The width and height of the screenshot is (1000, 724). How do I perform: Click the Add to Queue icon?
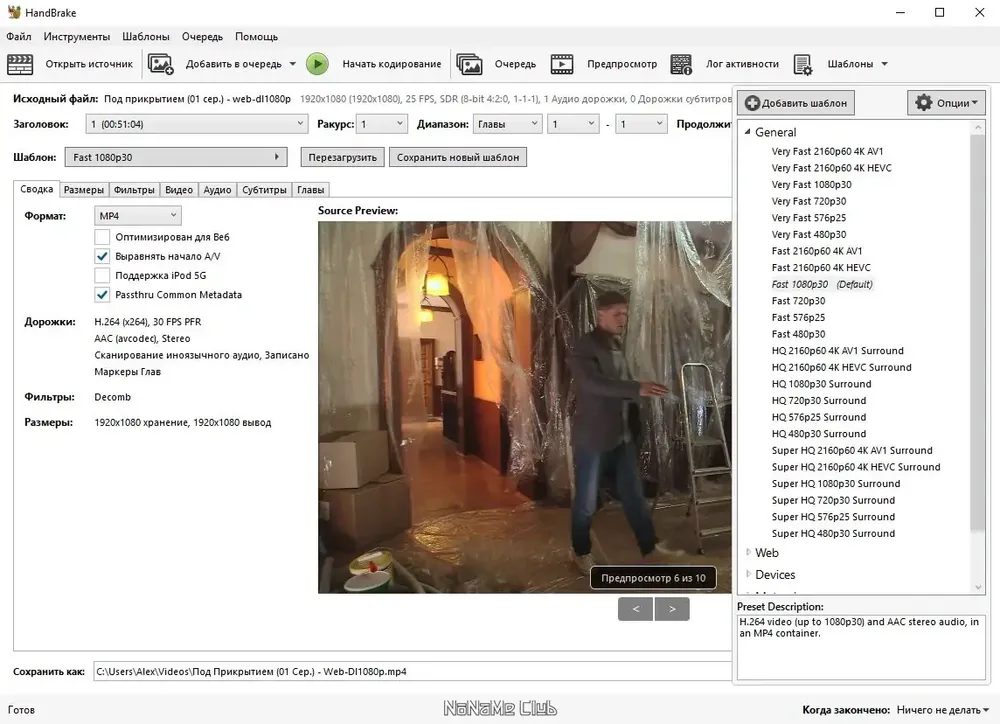161,64
